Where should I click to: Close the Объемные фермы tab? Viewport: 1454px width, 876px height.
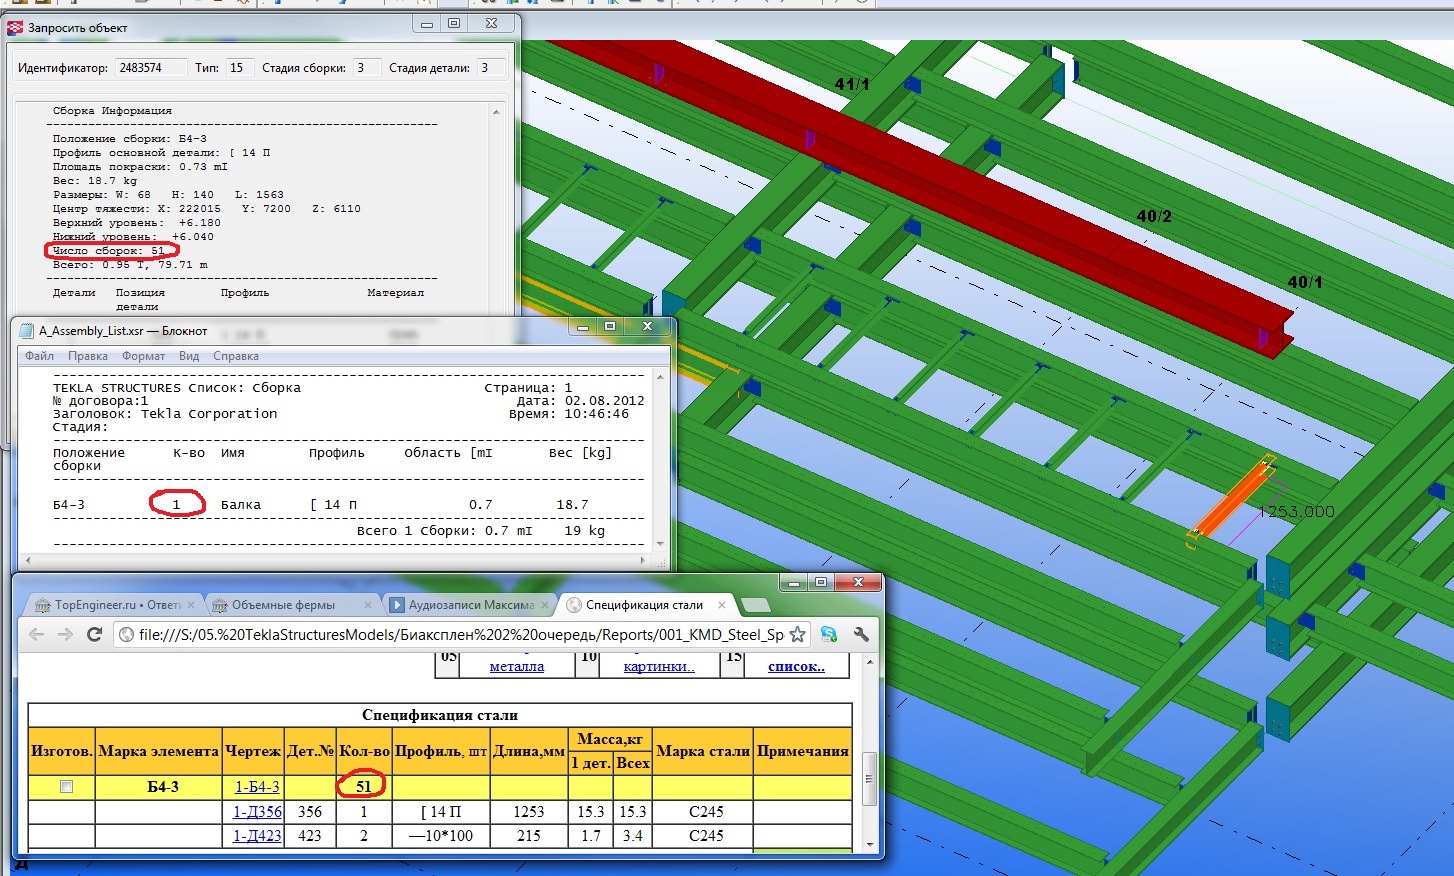click(368, 605)
